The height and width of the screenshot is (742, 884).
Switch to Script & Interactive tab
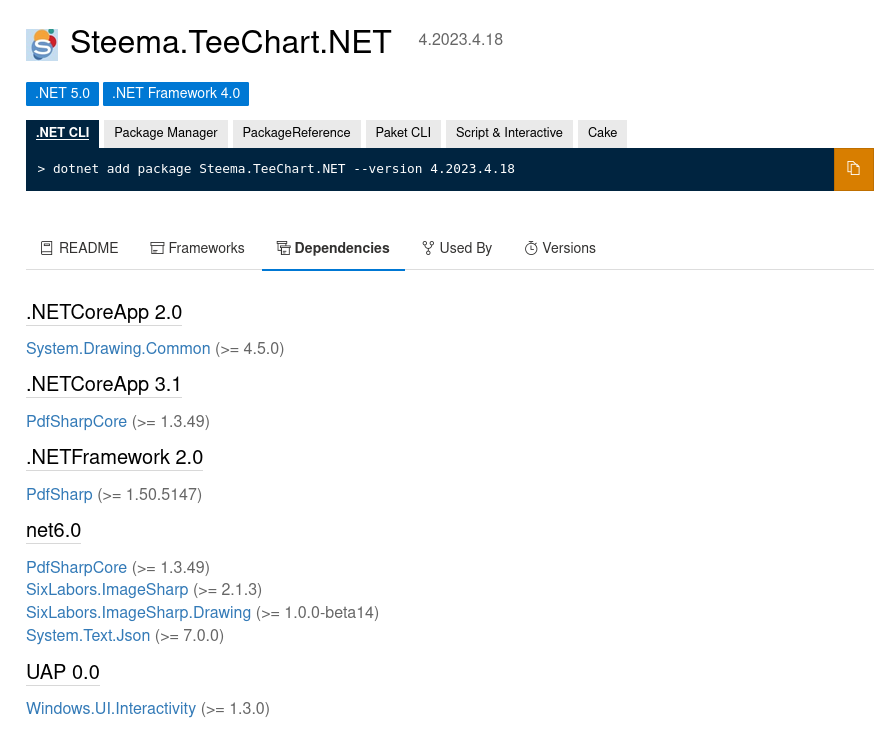click(x=509, y=133)
